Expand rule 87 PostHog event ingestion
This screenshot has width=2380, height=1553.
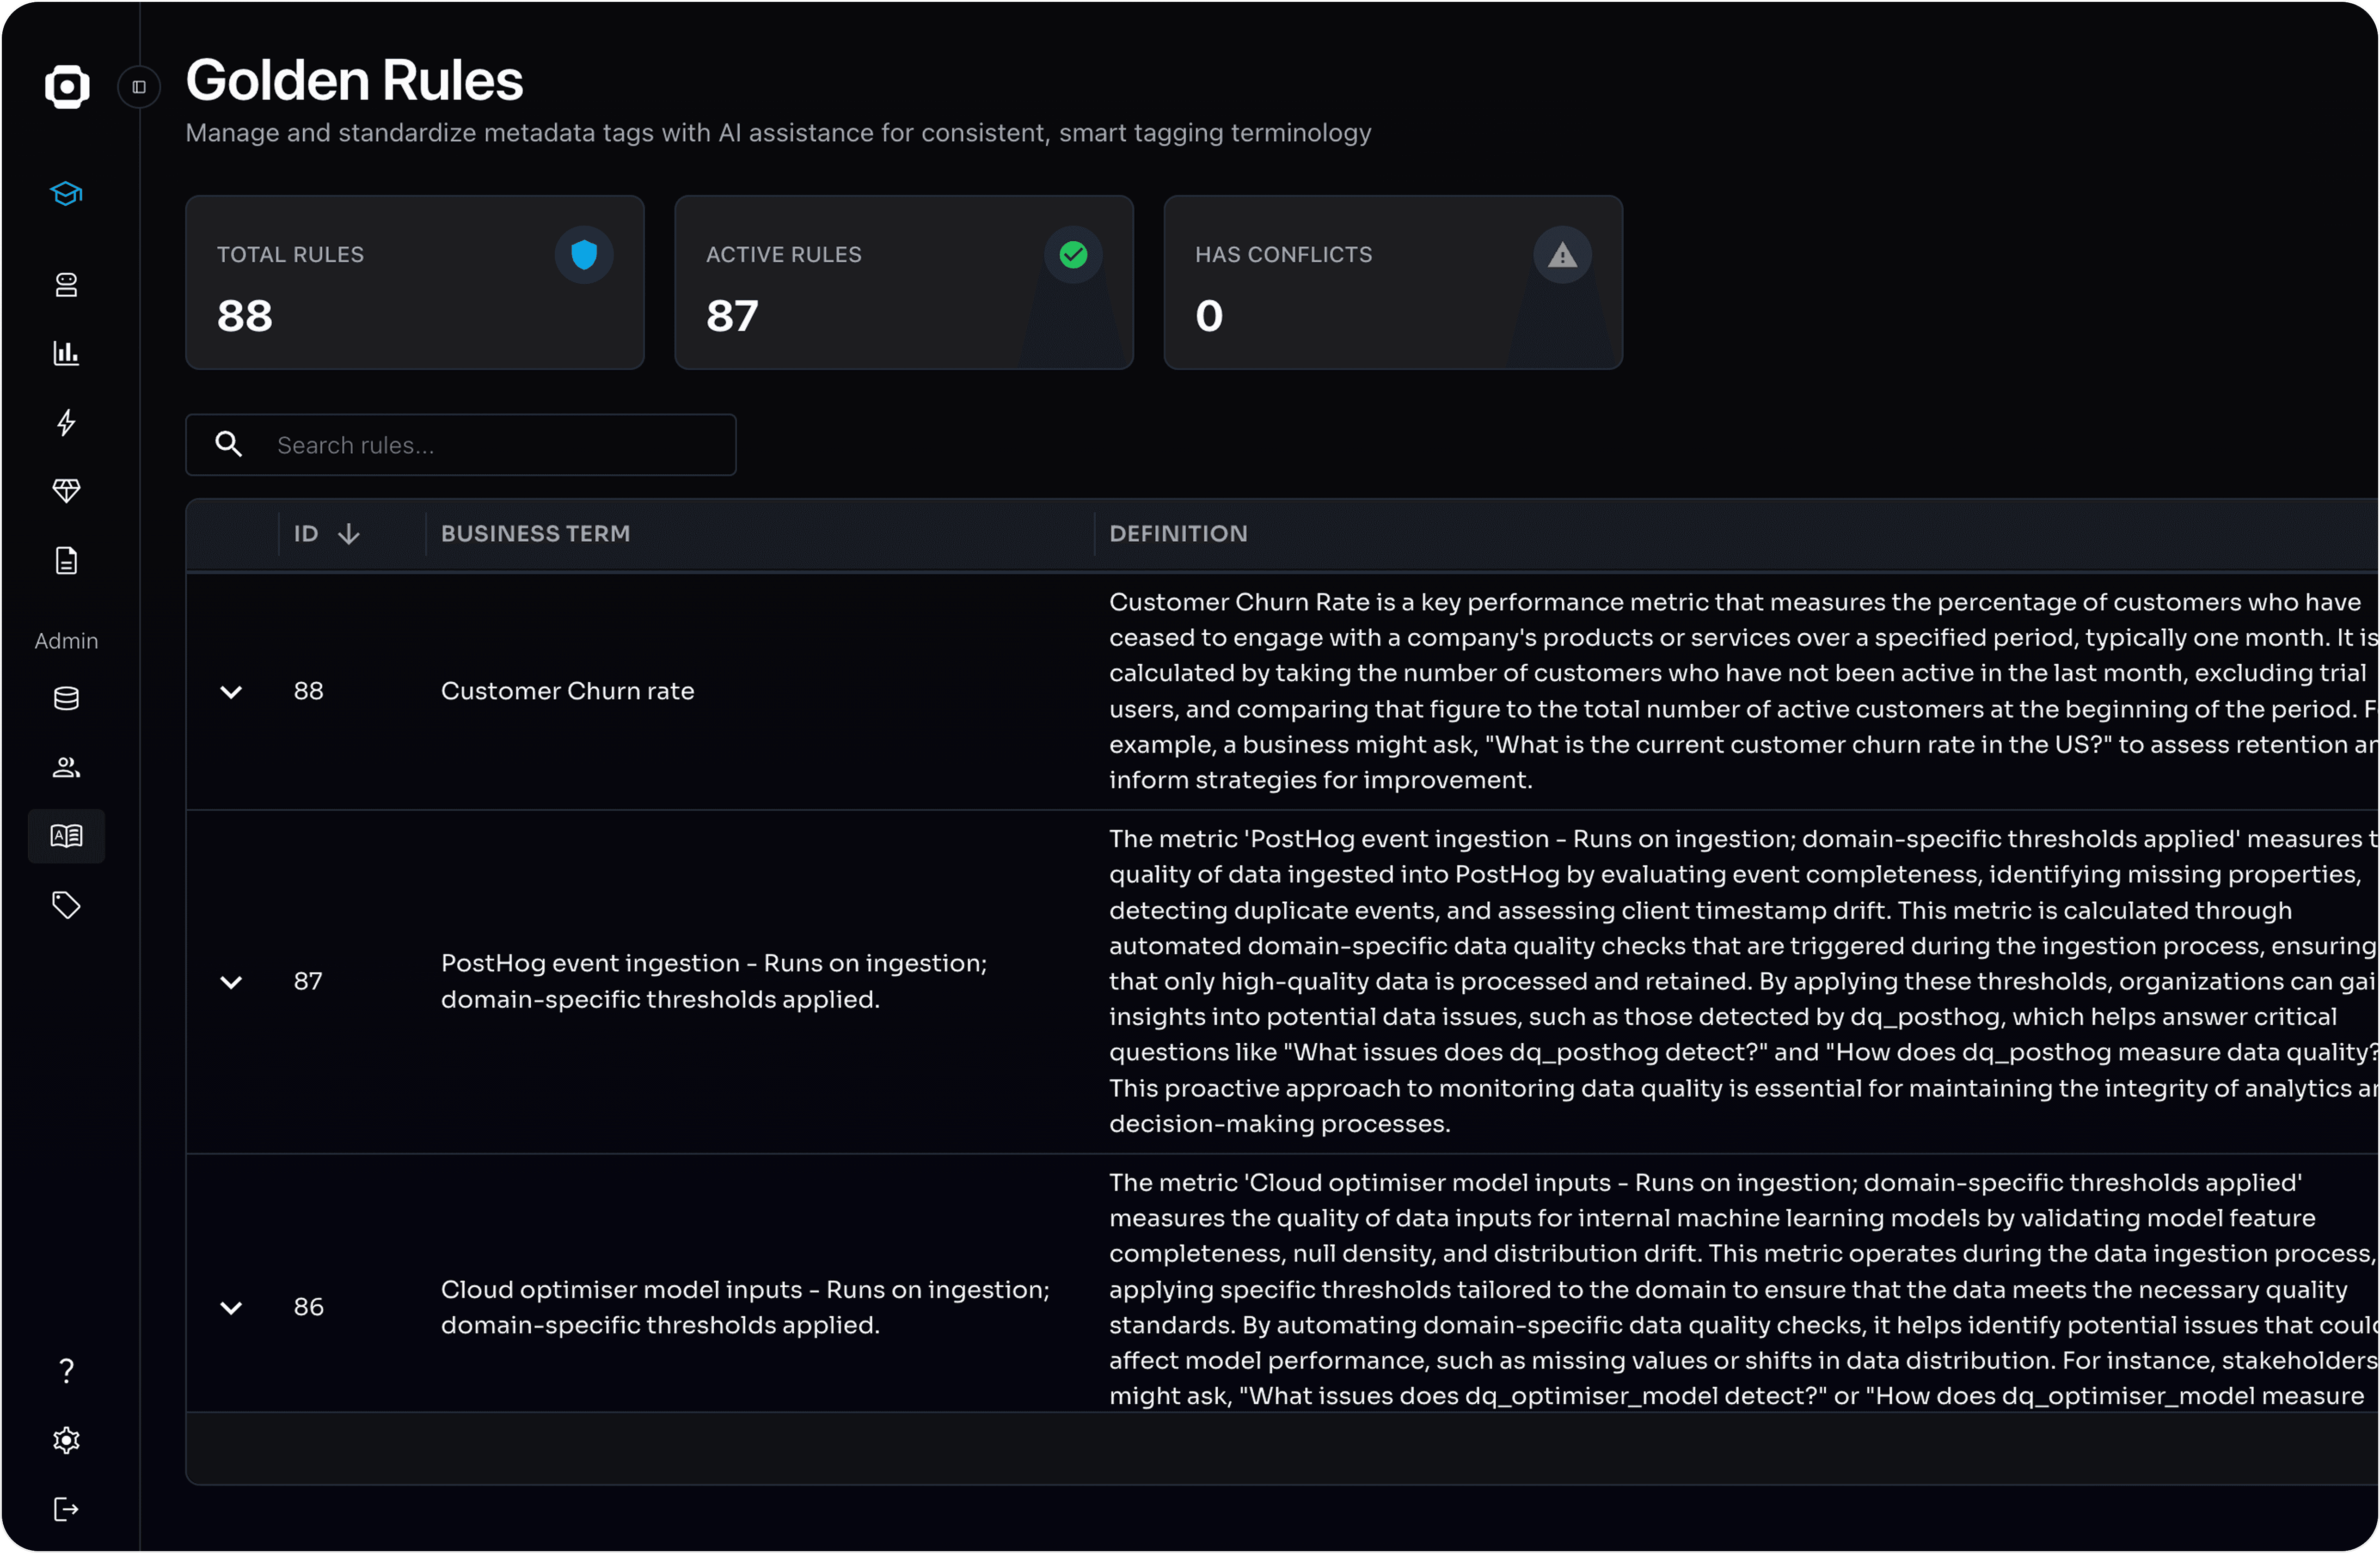pyautogui.click(x=231, y=982)
